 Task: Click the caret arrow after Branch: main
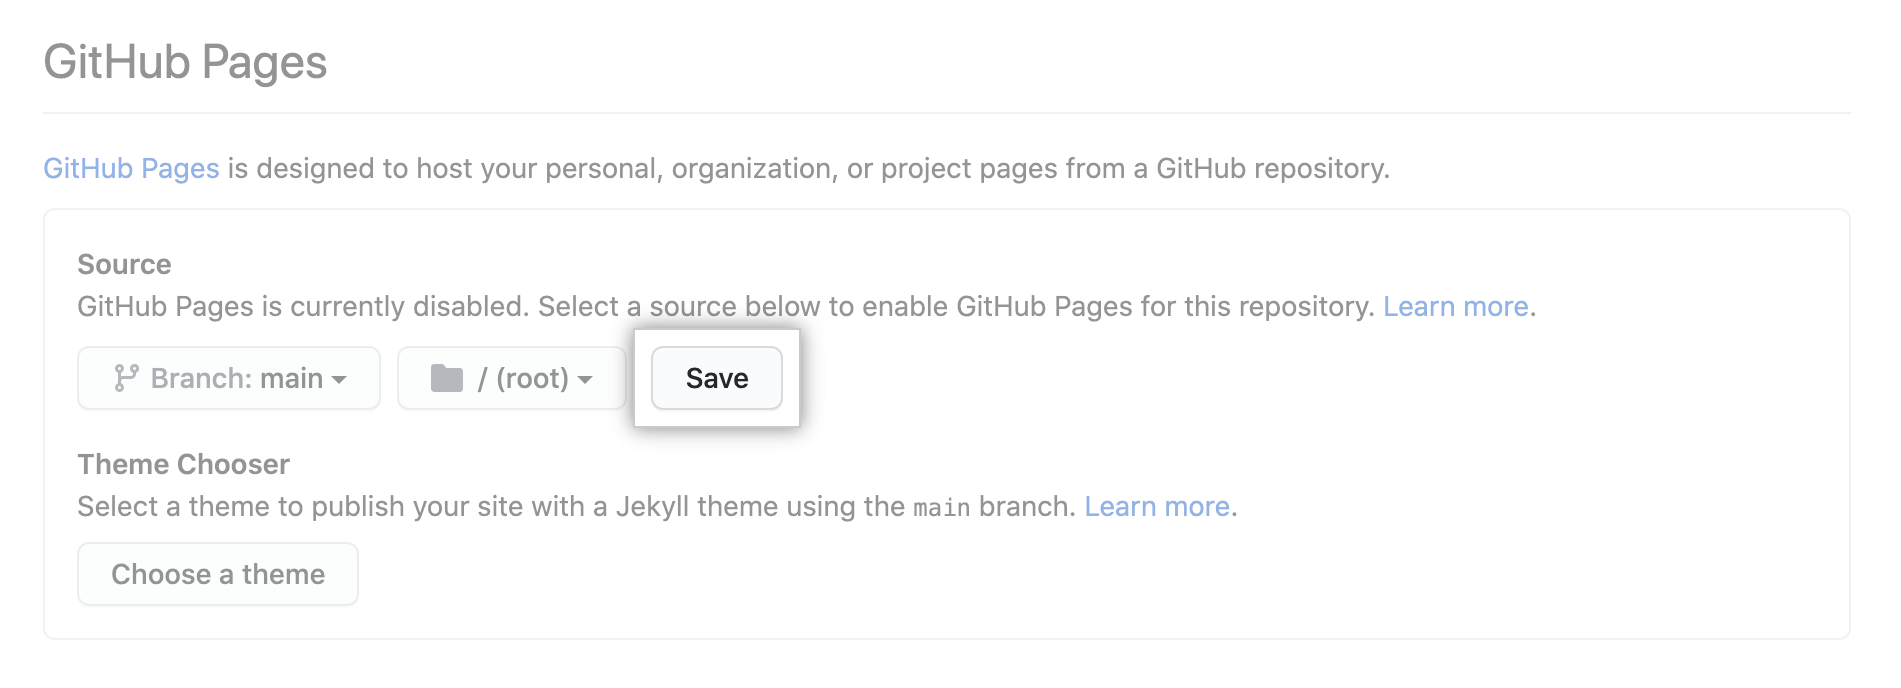339,380
